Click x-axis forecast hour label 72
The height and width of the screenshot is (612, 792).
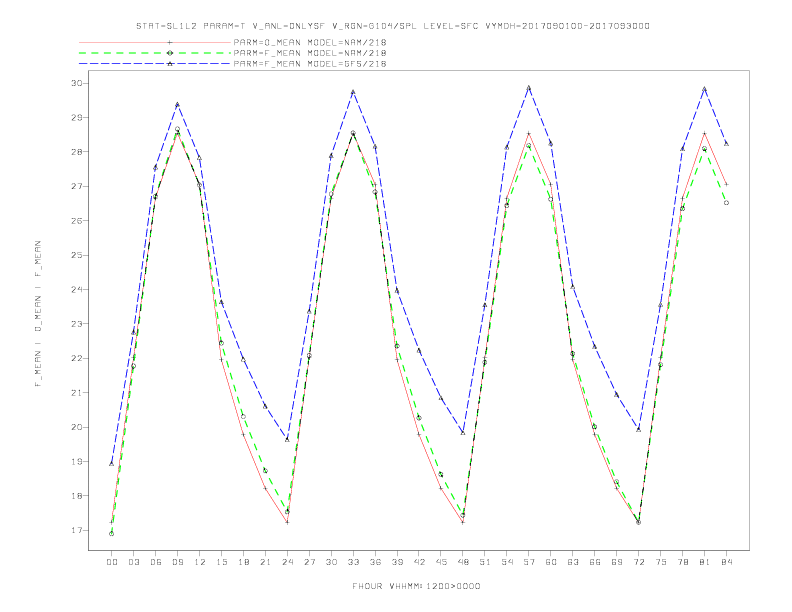(639, 562)
